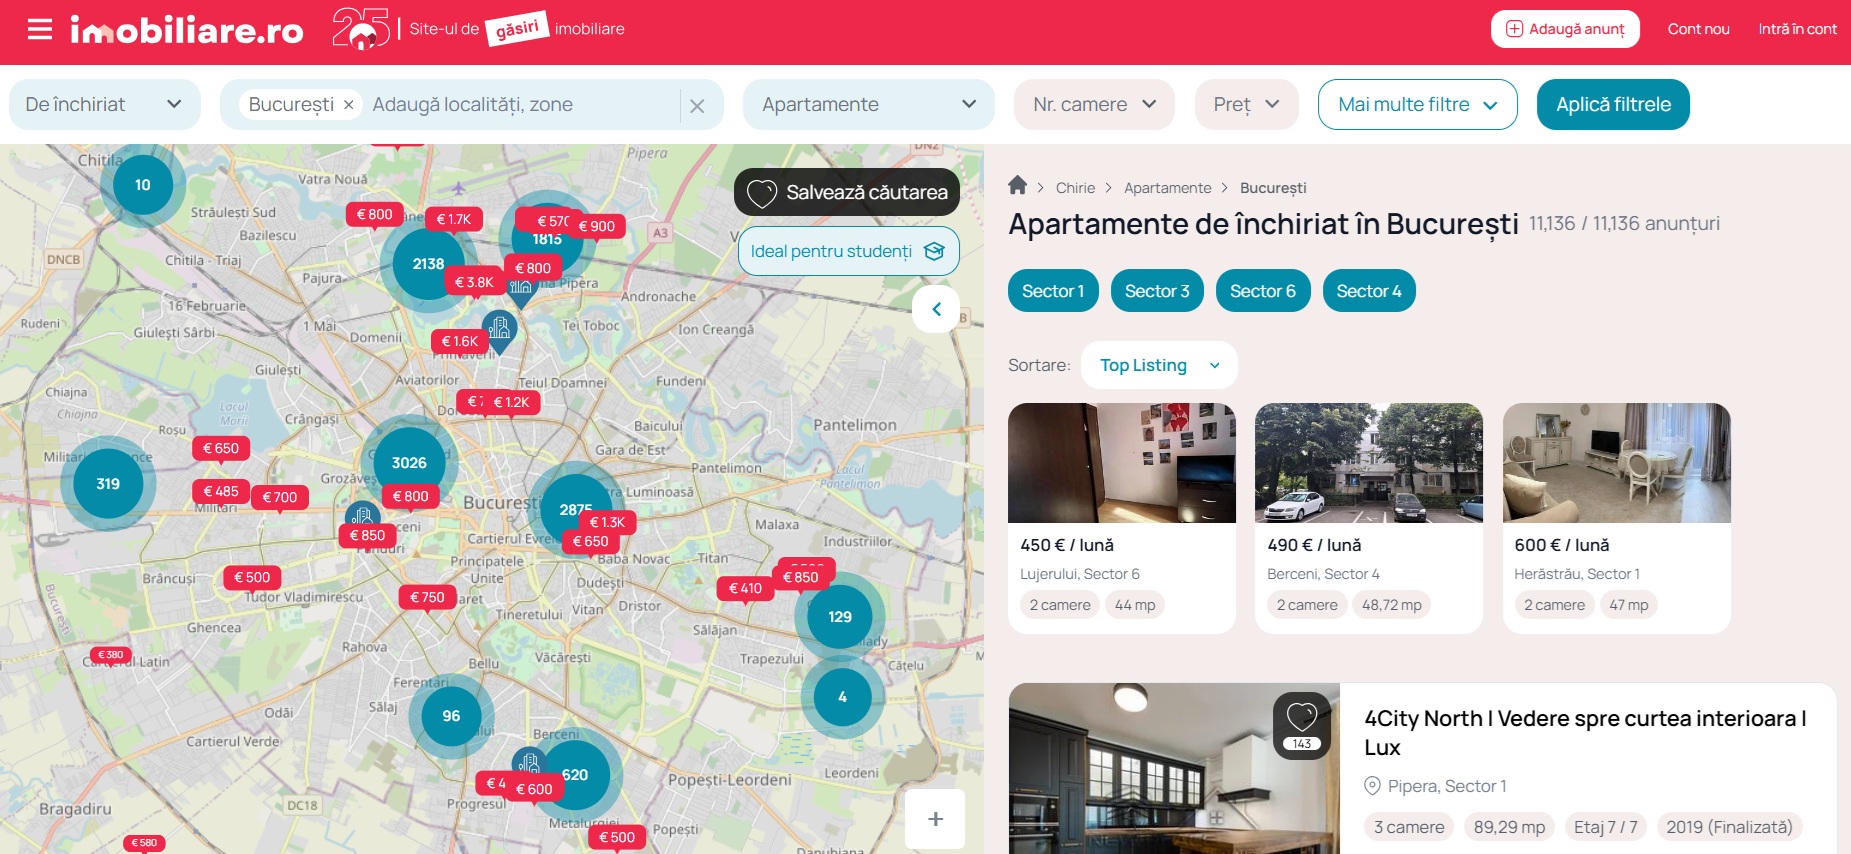Favorite the 4City North listing heart
Image resolution: width=1851 pixels, height=854 pixels.
pyautogui.click(x=1301, y=718)
